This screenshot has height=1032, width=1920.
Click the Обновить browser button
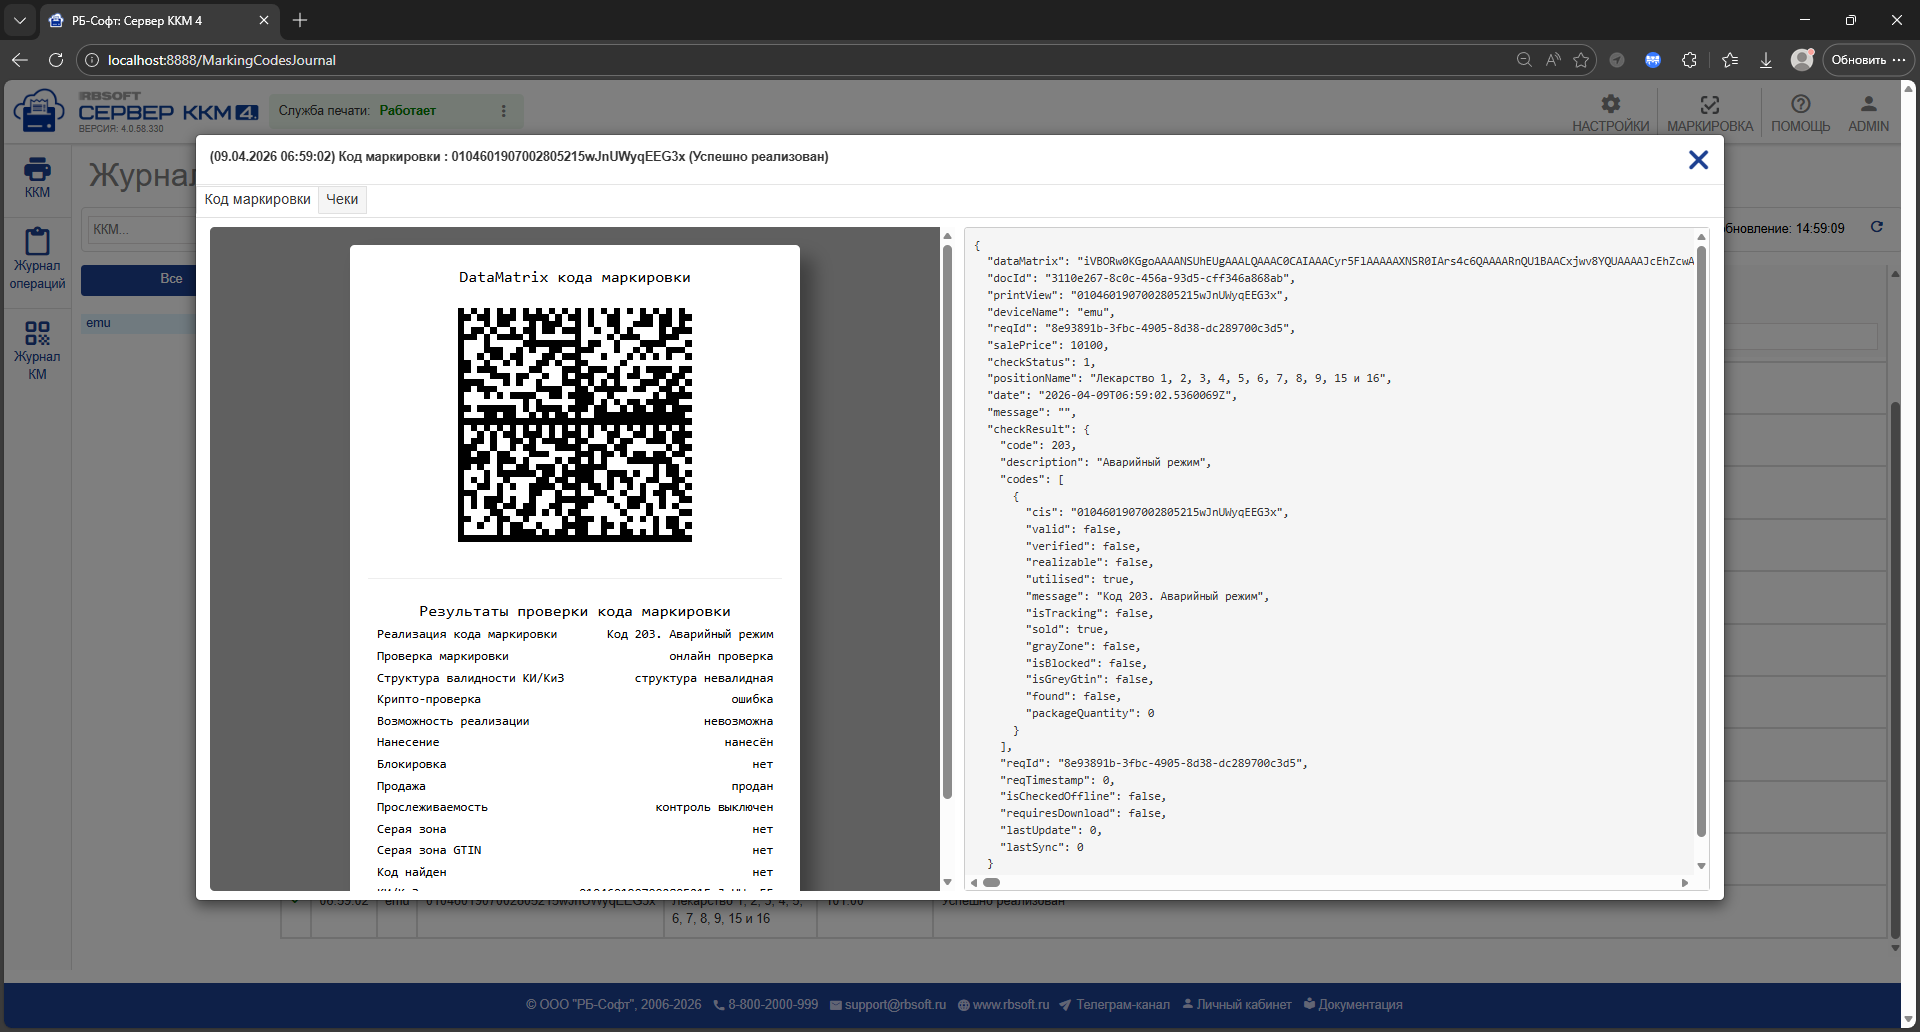pyautogui.click(x=1868, y=60)
